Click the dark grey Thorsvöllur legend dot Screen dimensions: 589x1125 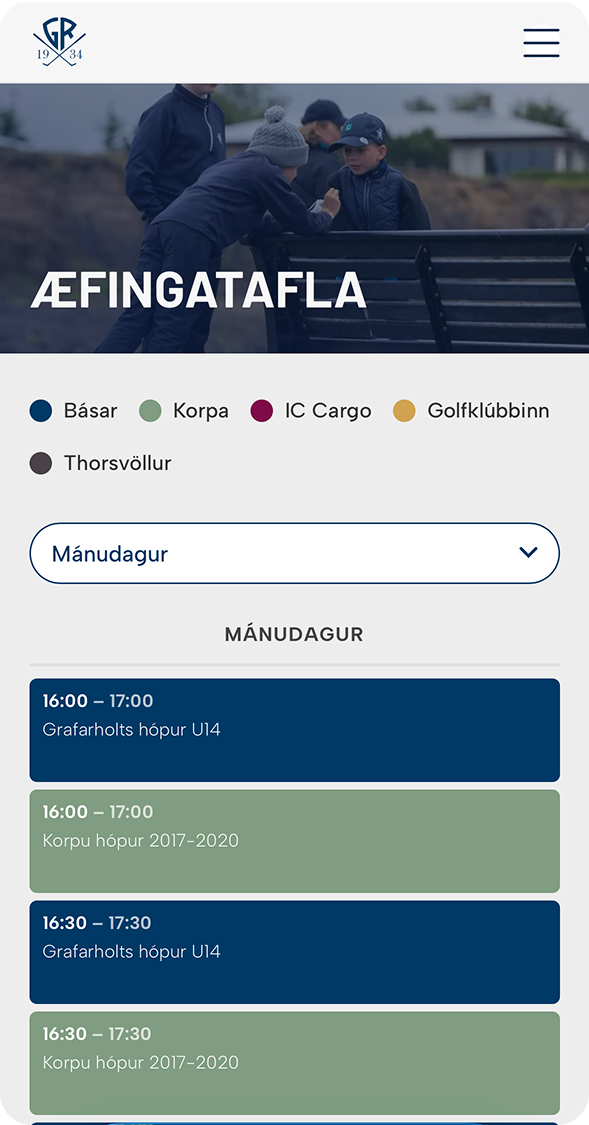(41, 463)
